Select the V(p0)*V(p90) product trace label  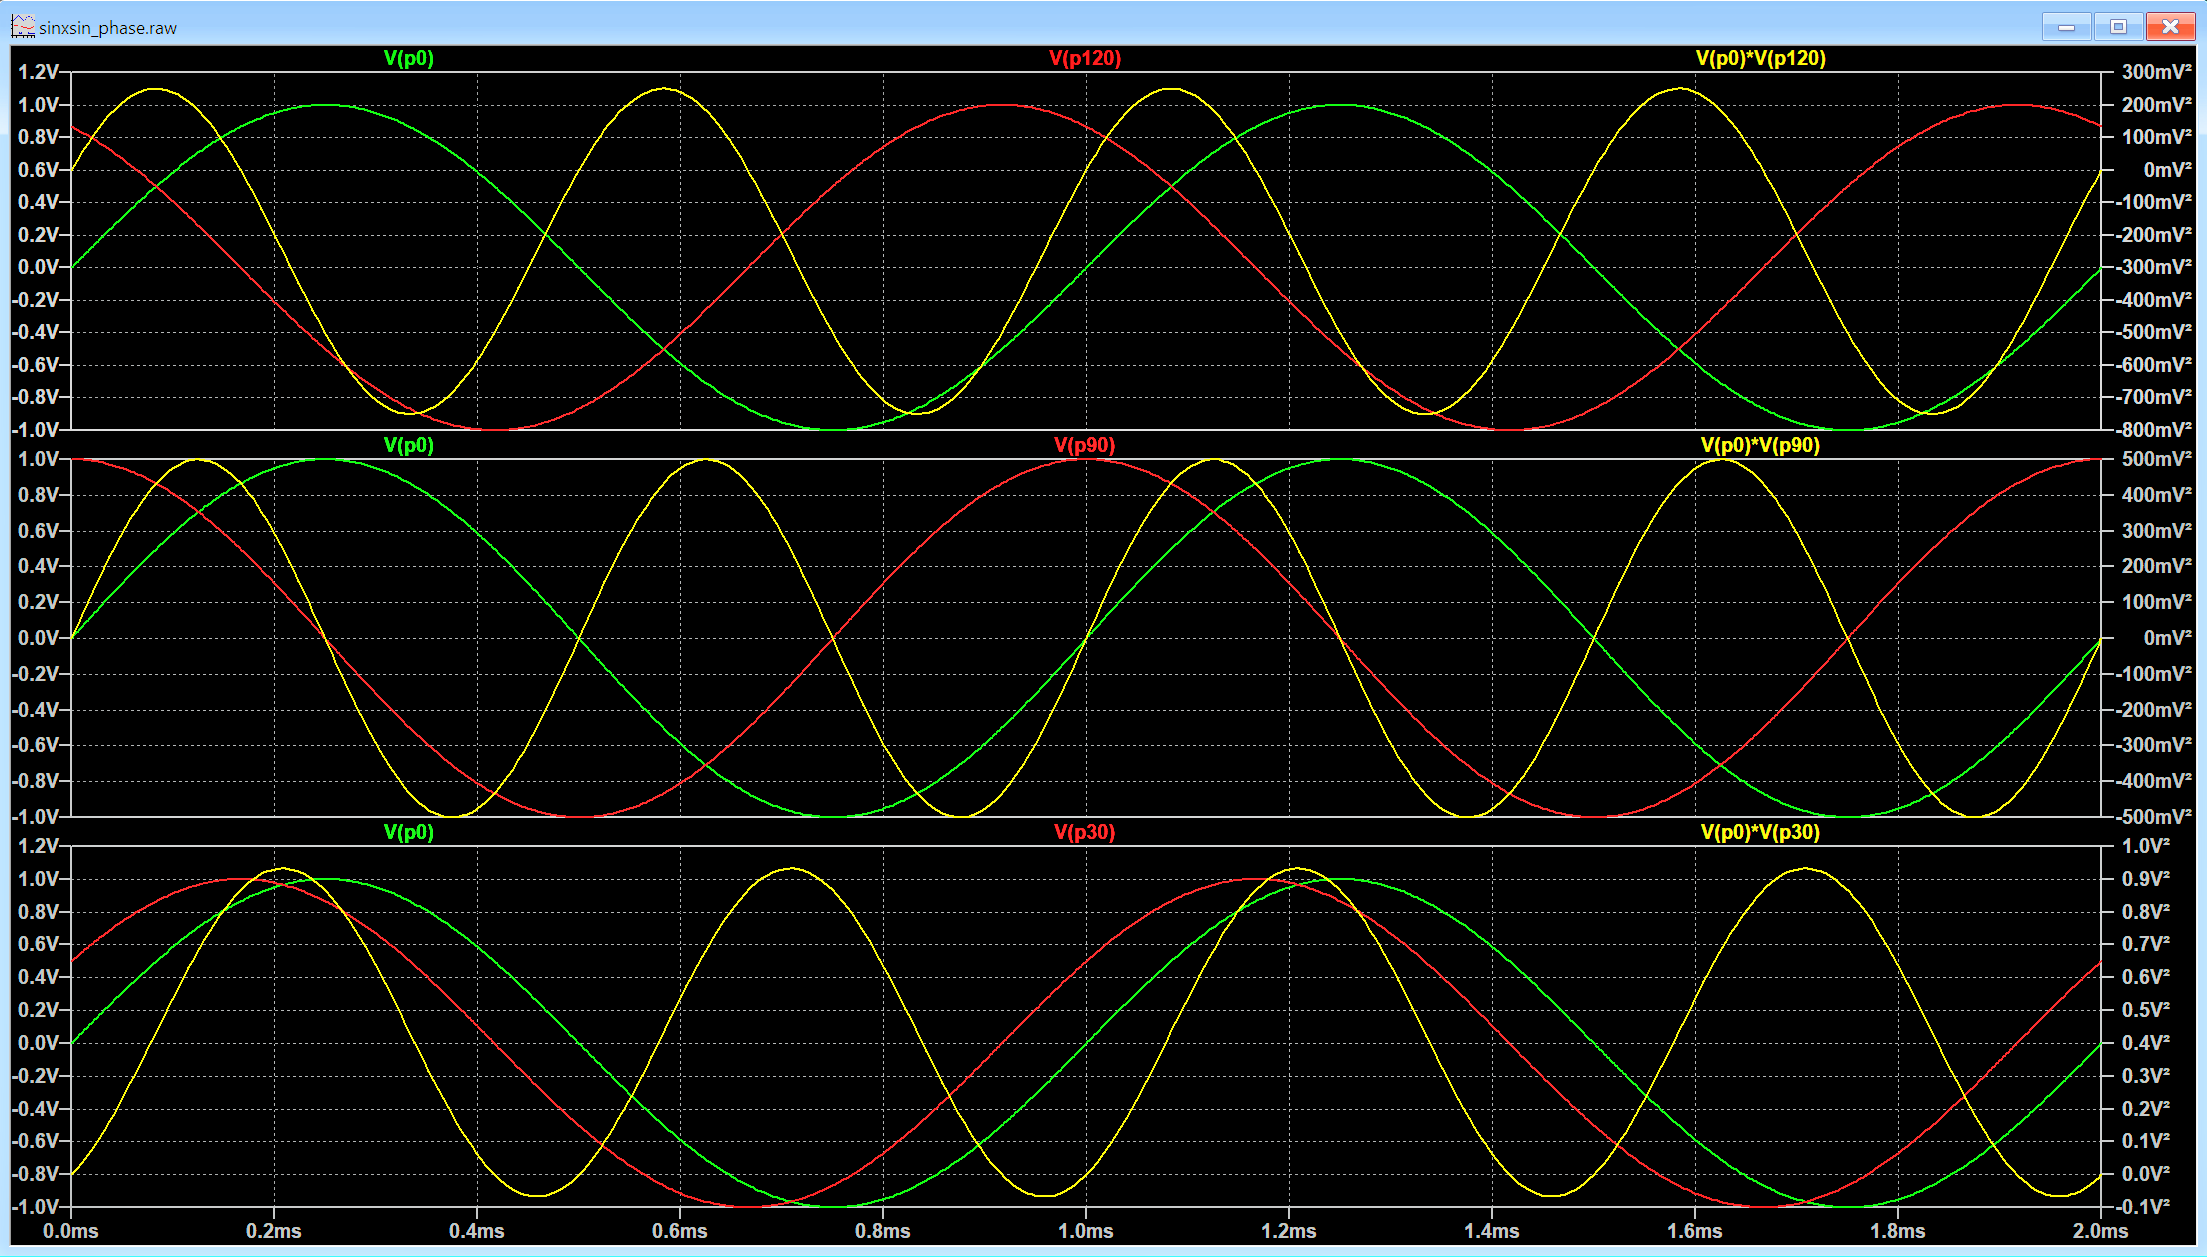(x=1760, y=445)
